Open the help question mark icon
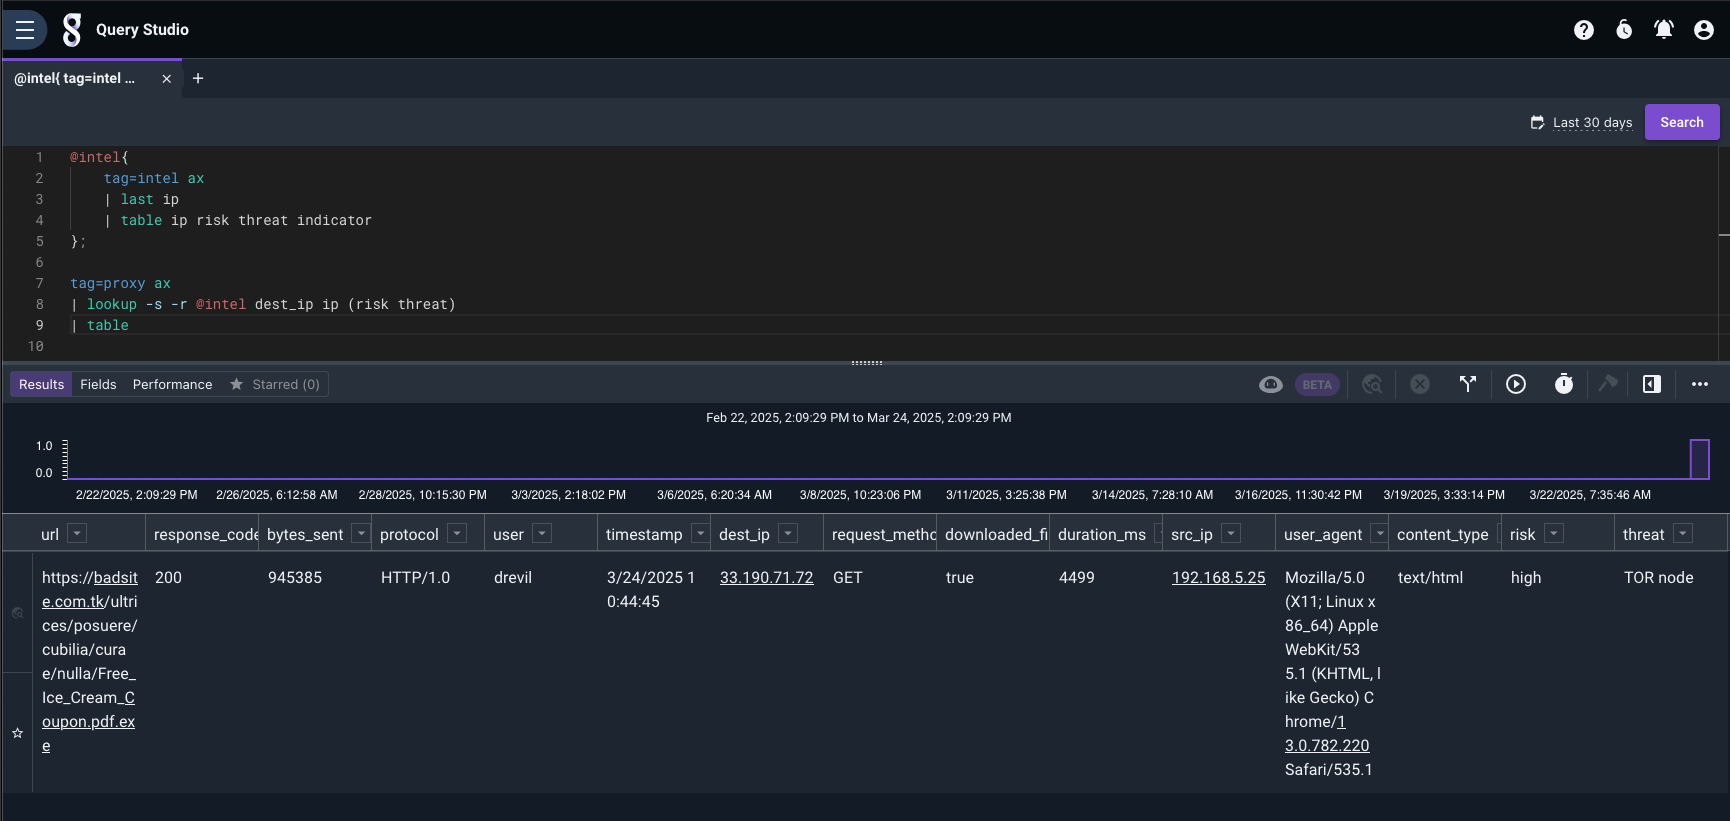Screen dimensions: 1730x821 coord(1584,30)
